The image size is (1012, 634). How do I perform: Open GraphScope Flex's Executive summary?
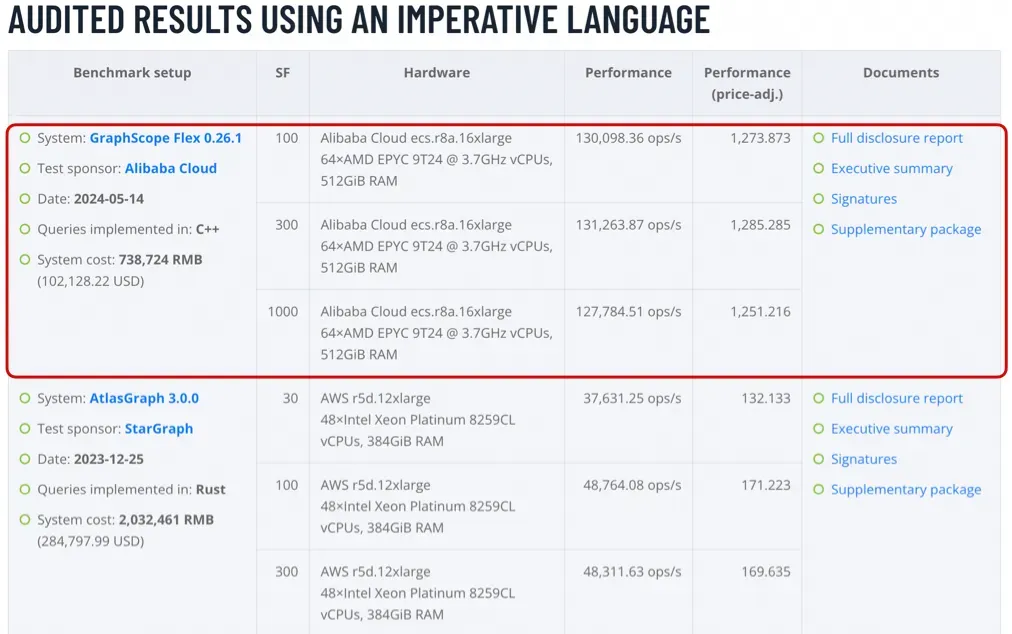[891, 168]
